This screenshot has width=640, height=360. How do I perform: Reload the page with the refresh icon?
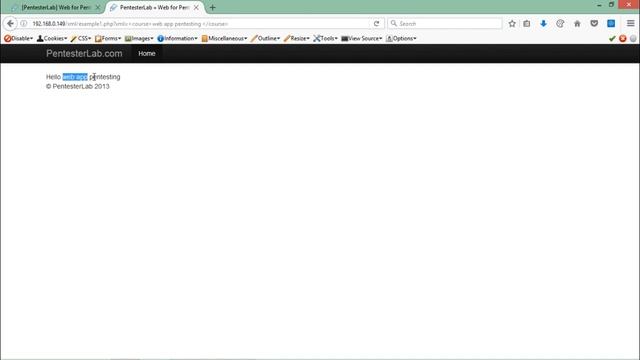click(376, 24)
